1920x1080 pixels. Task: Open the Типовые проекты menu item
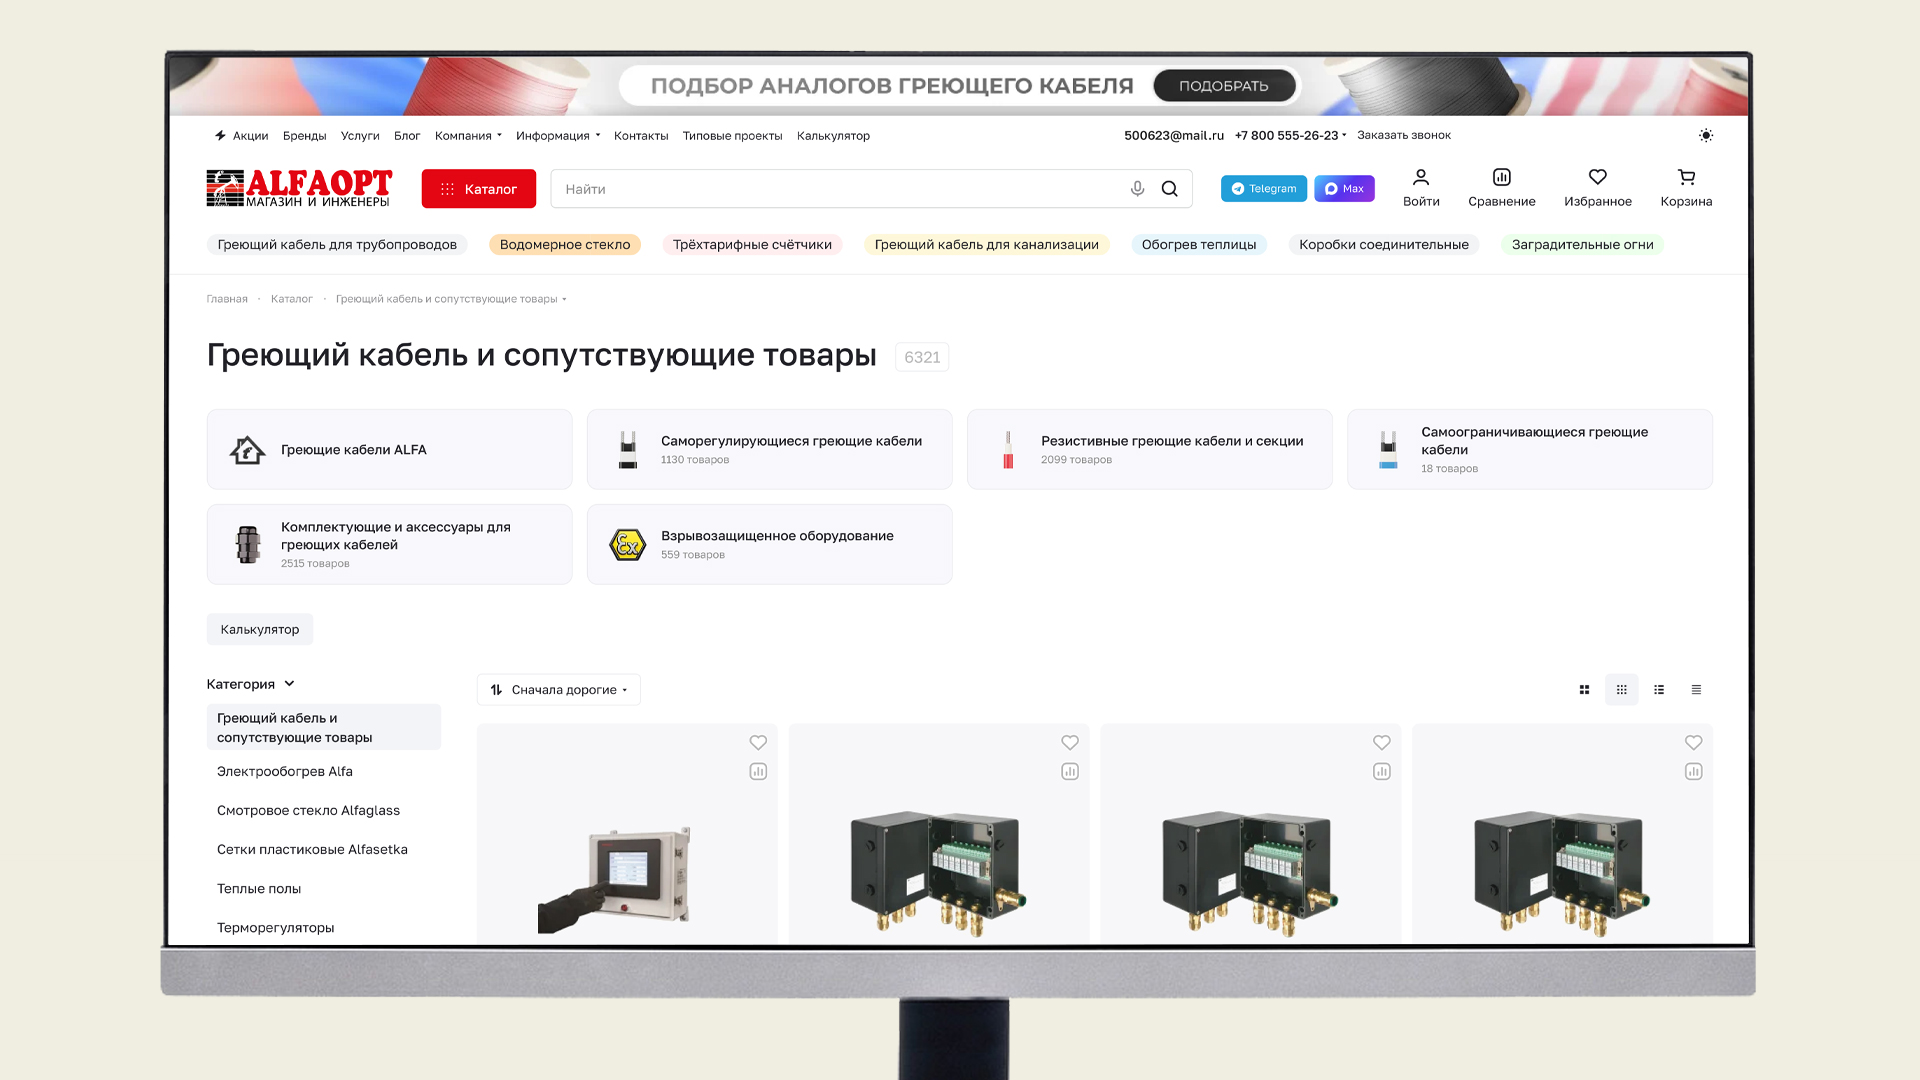coord(732,136)
